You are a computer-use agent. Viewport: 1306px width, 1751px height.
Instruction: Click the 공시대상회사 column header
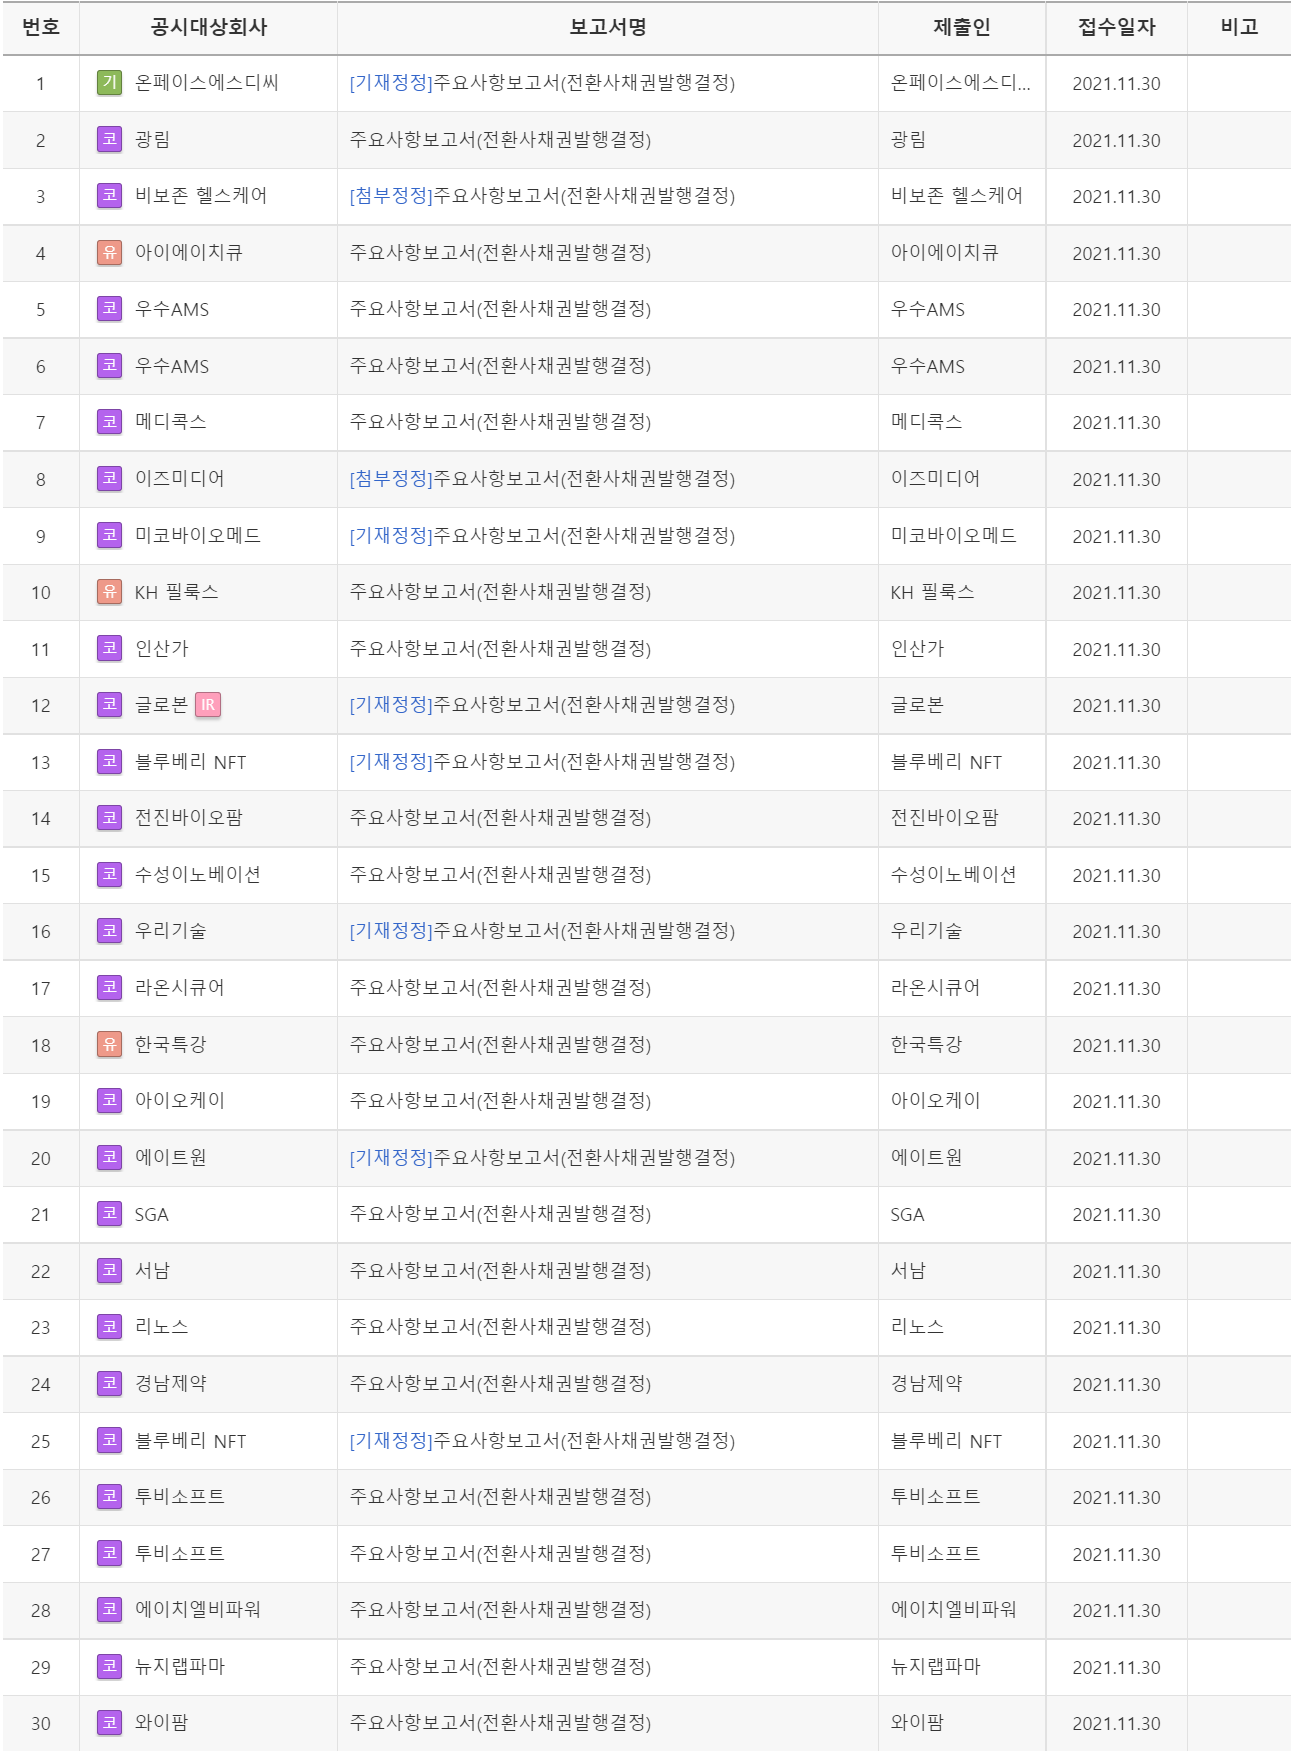point(209,27)
